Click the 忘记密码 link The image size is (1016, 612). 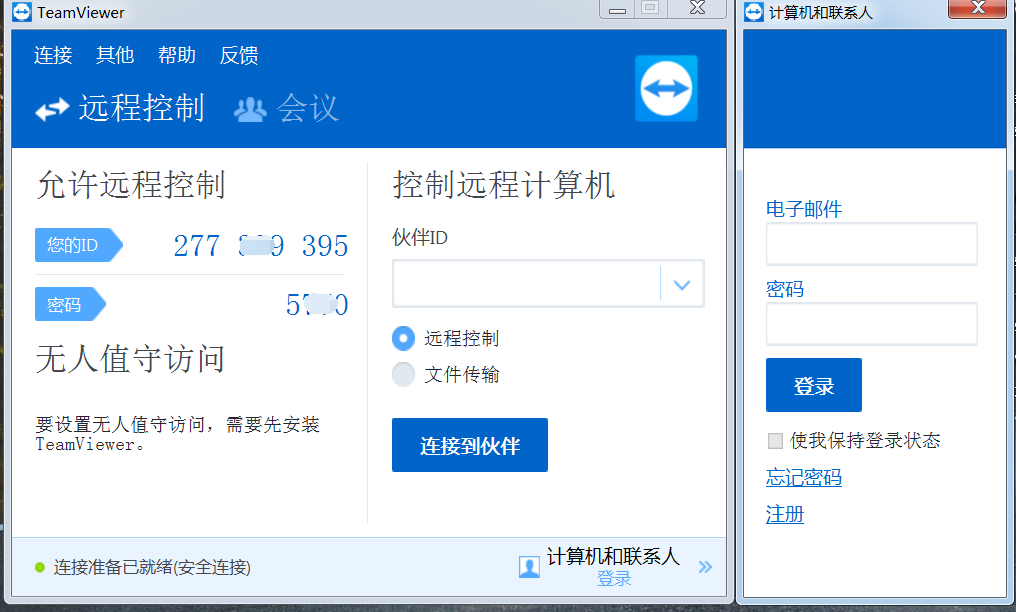[803, 477]
